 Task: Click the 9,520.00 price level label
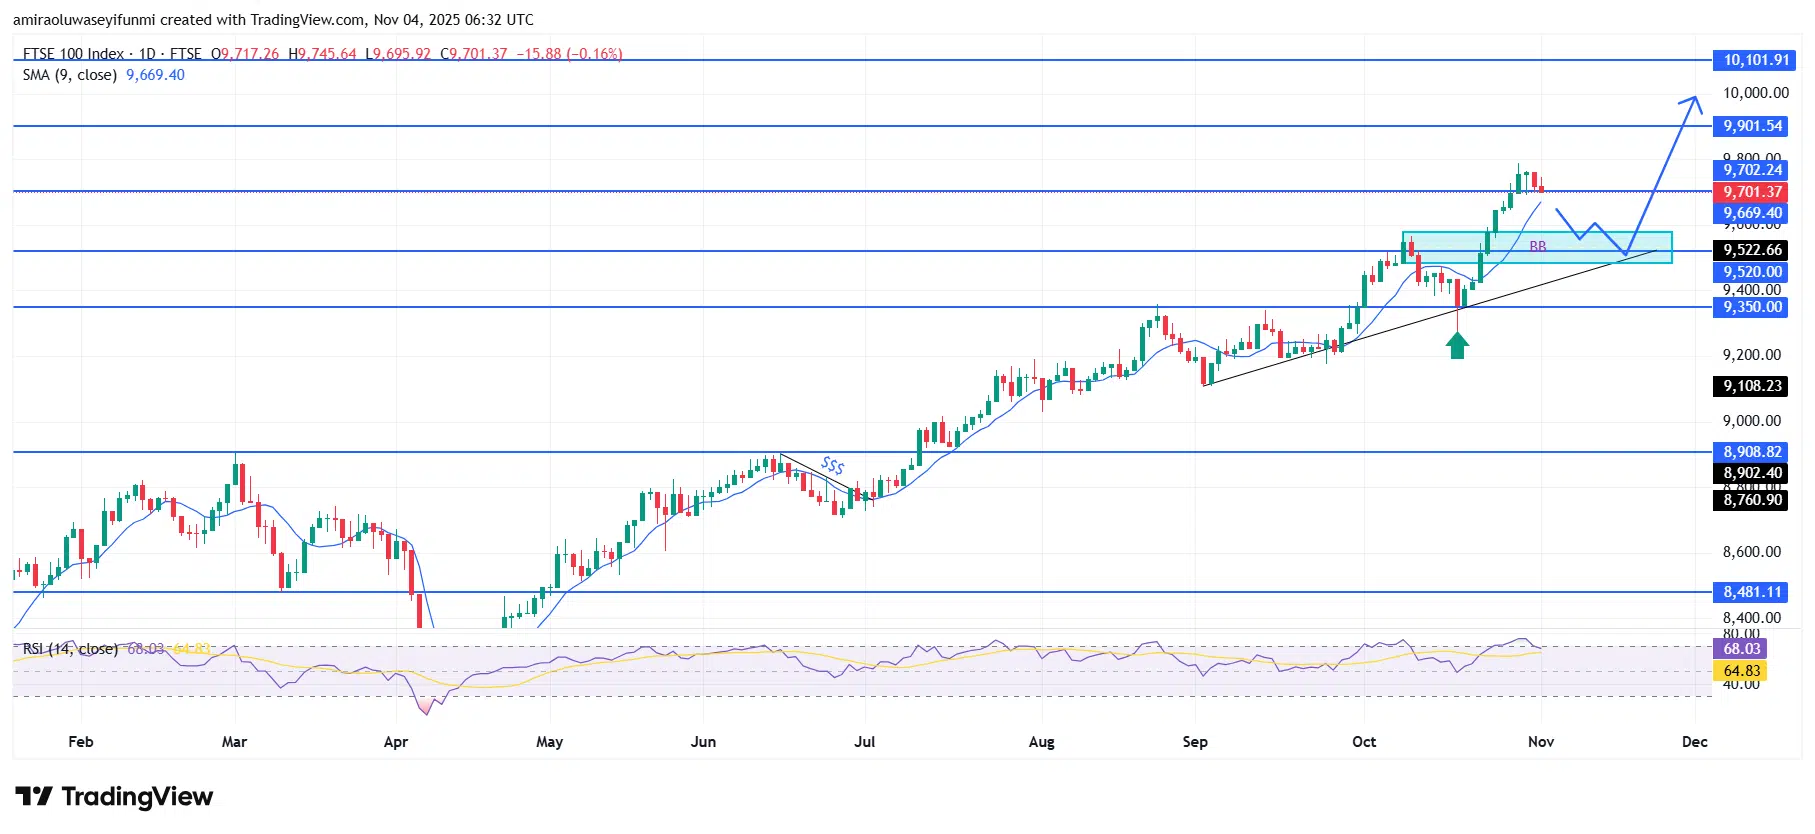tap(1752, 272)
